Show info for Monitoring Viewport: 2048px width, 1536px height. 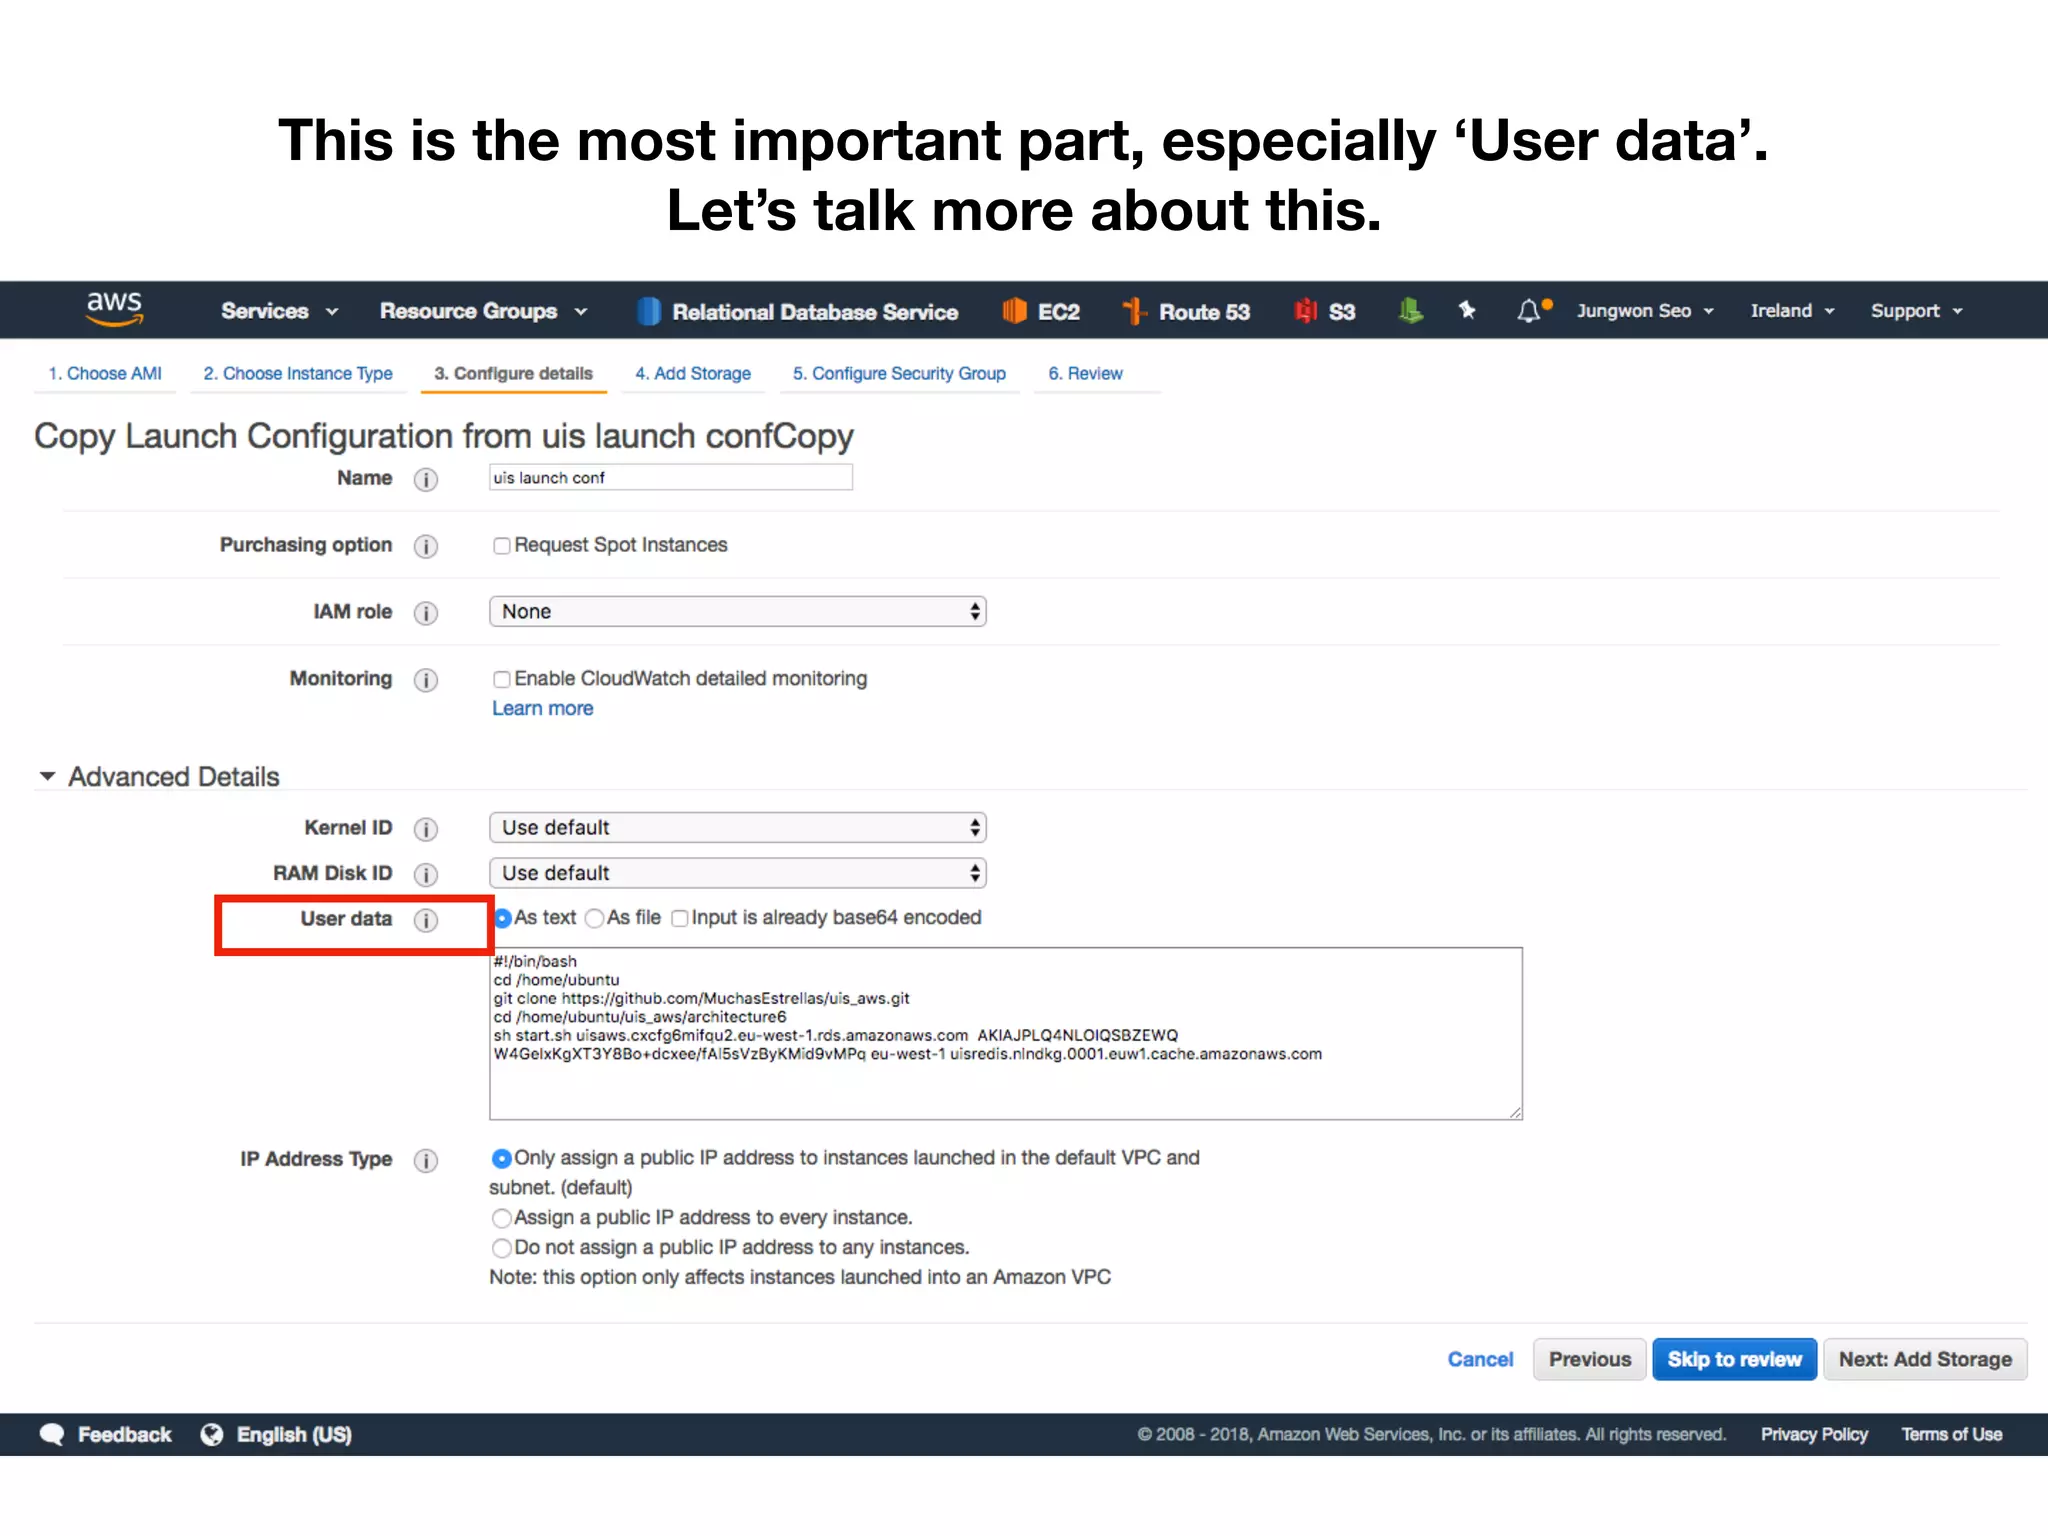[x=426, y=680]
